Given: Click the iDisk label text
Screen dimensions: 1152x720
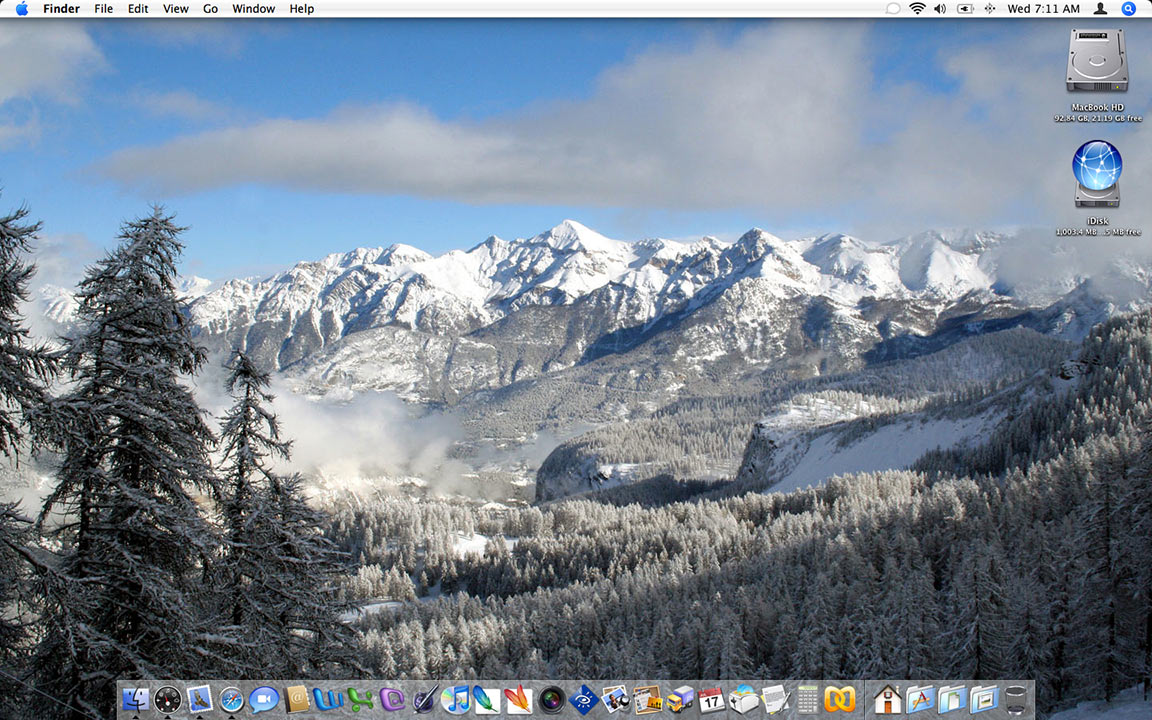Looking at the screenshot, I should (1098, 221).
